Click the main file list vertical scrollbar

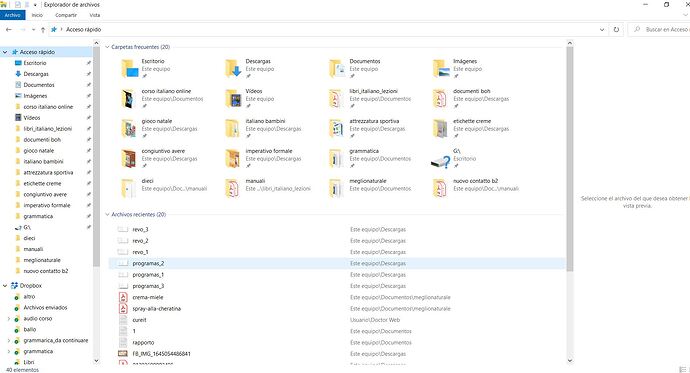[x=570, y=158]
